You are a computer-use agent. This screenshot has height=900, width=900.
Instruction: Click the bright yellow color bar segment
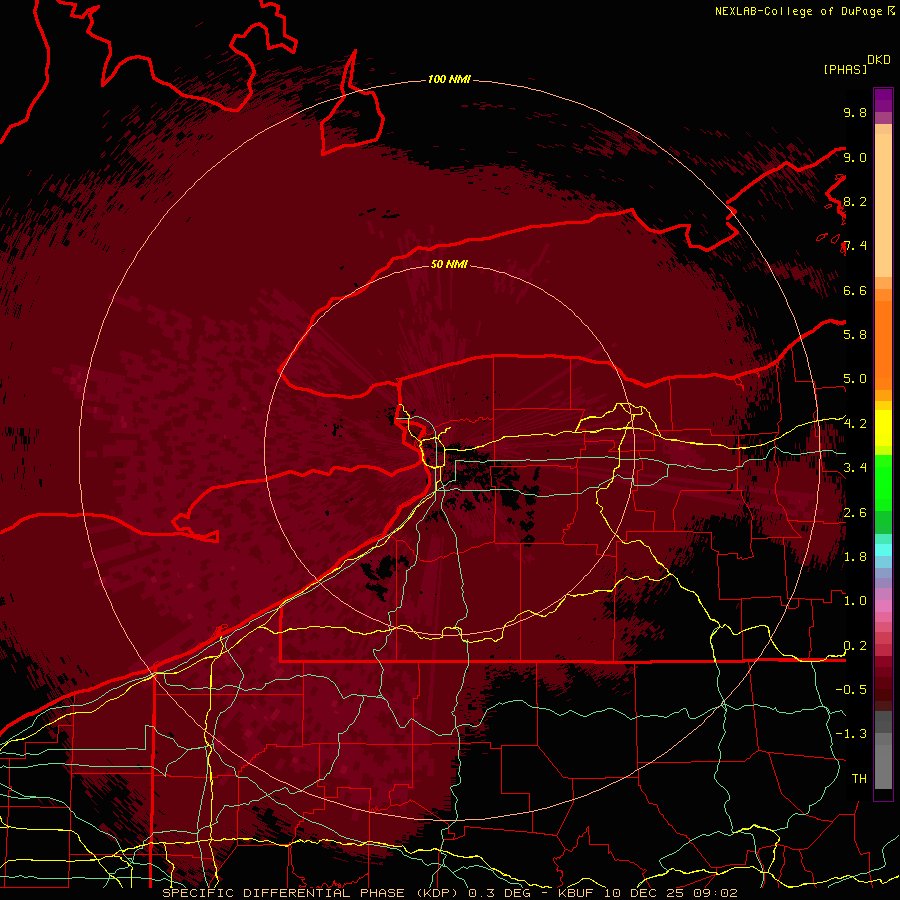[883, 428]
